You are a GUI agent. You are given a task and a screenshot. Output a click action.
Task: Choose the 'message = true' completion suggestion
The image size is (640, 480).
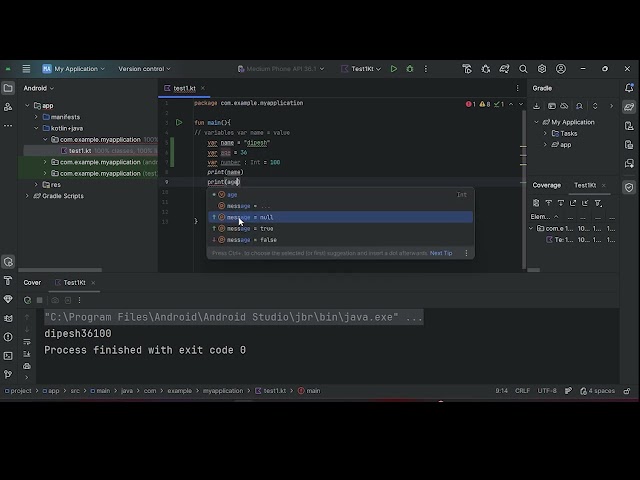[x=341, y=229]
